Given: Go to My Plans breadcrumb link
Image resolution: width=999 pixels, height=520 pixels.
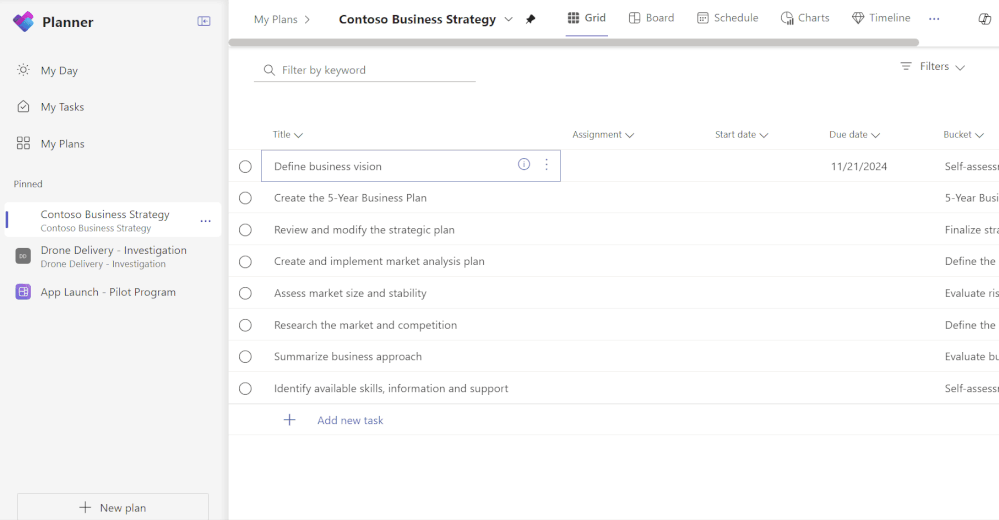Looking at the screenshot, I should click(275, 19).
